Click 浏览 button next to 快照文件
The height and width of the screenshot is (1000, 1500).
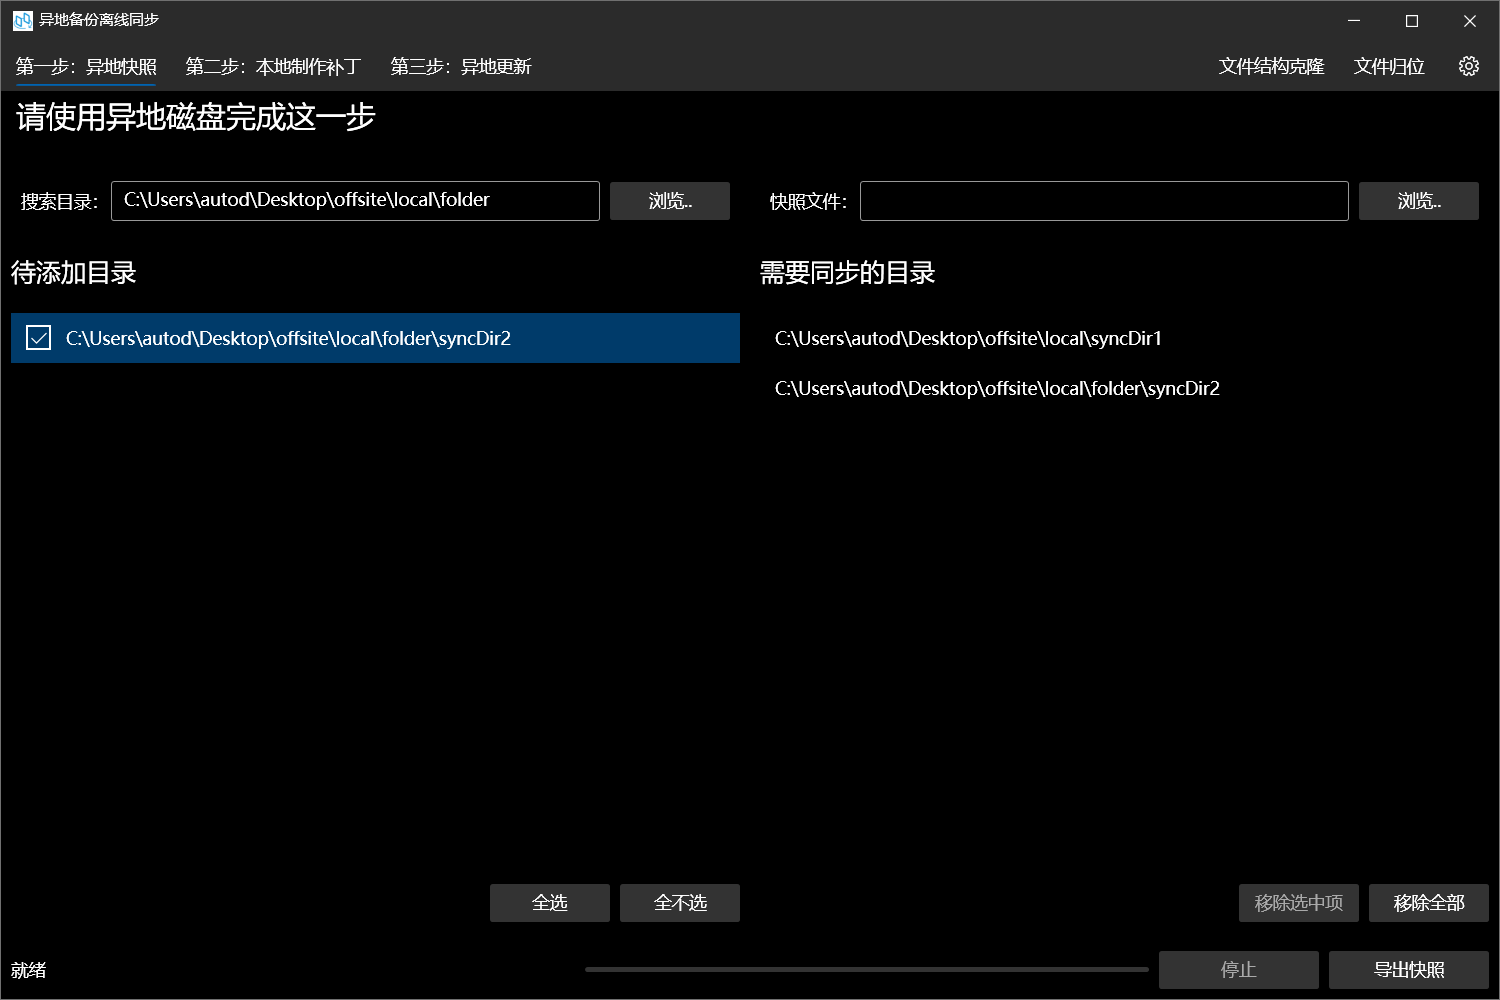(1419, 201)
